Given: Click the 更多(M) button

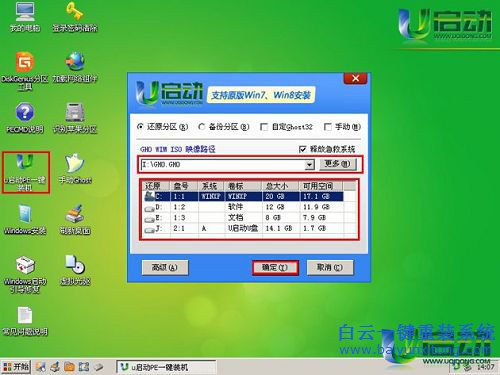Looking at the screenshot, I should pyautogui.click(x=338, y=164).
